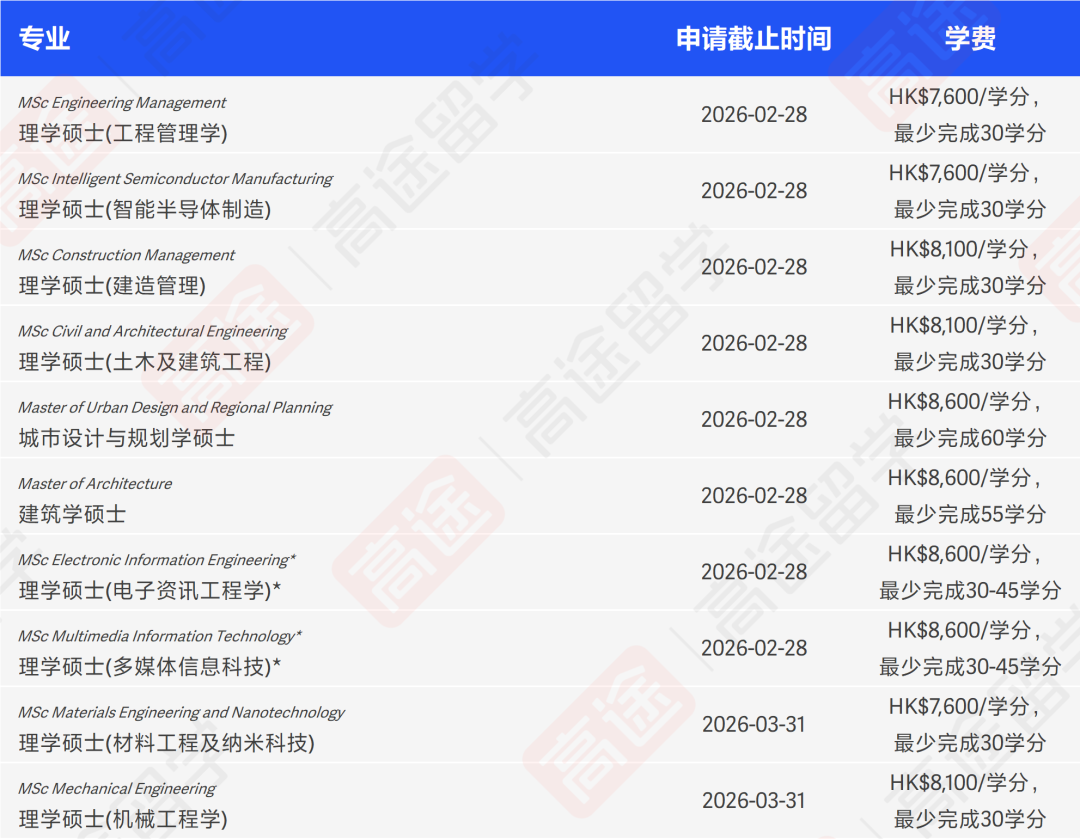Select 理学硕士(建造管理) text
This screenshot has height=839, width=1080.
(112, 286)
